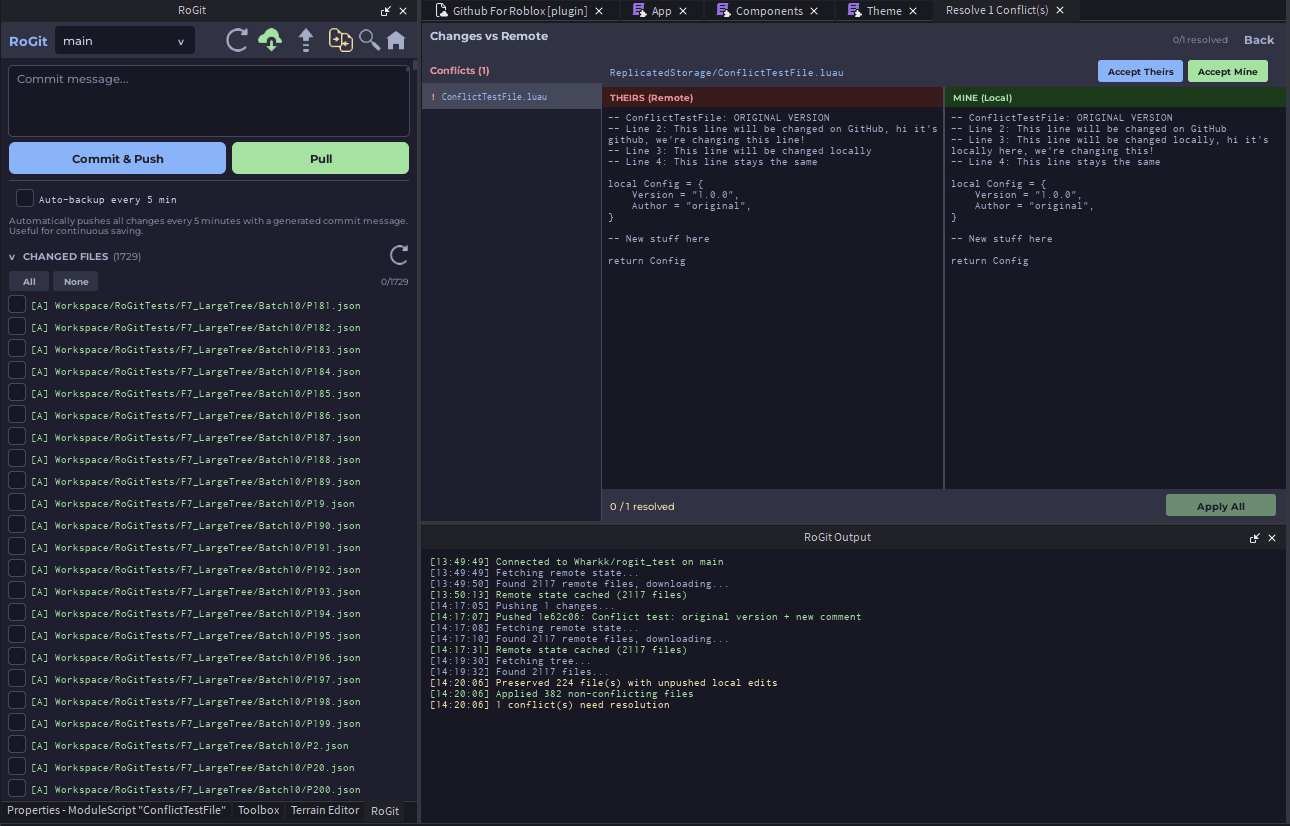Click into the commit message field
Viewport: 1290px width, 826px height.
pyautogui.click(x=209, y=100)
